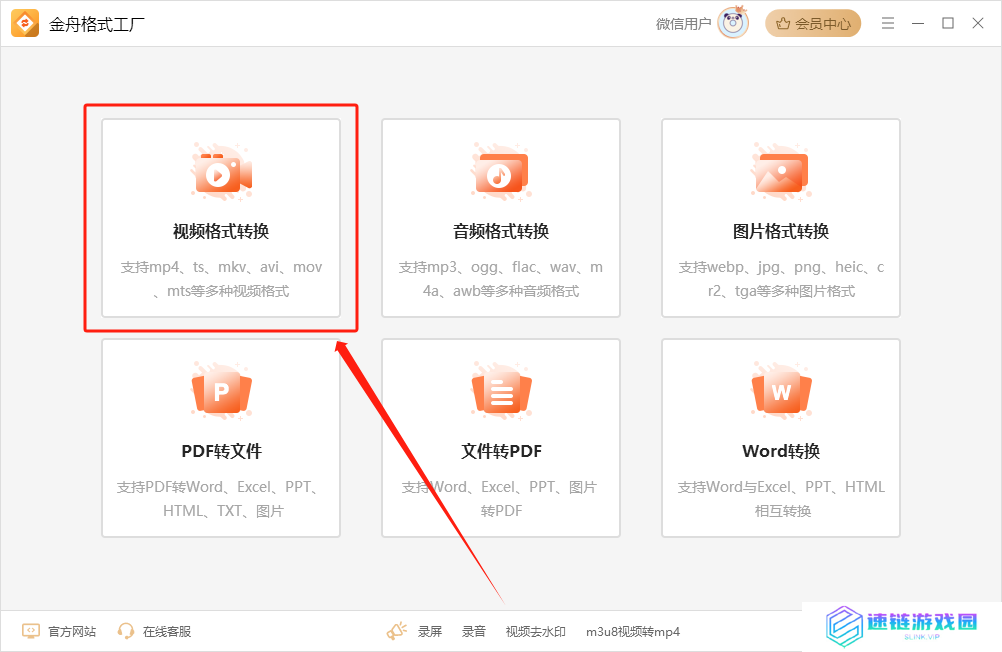Image resolution: width=1002 pixels, height=652 pixels.
Task: Click the video camera conversion icon
Action: 221,173
